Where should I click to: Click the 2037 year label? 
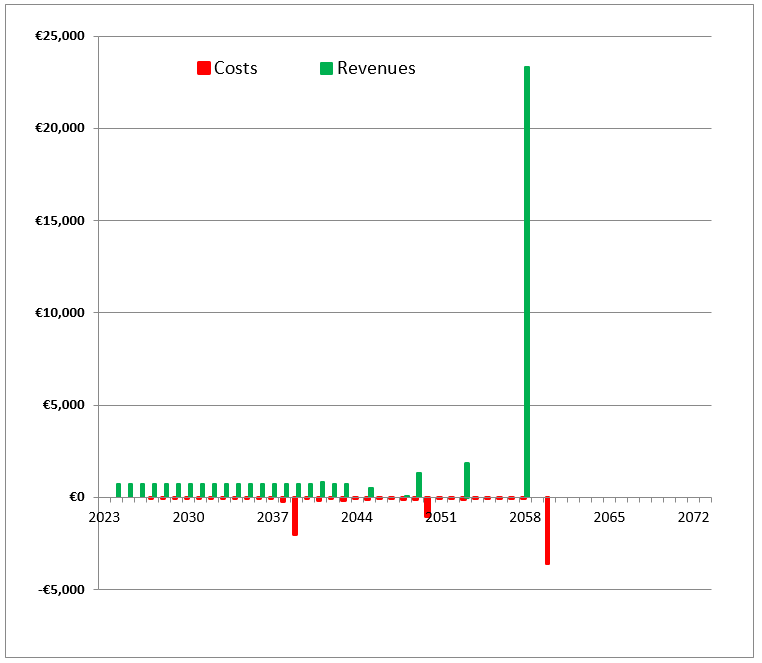273,517
